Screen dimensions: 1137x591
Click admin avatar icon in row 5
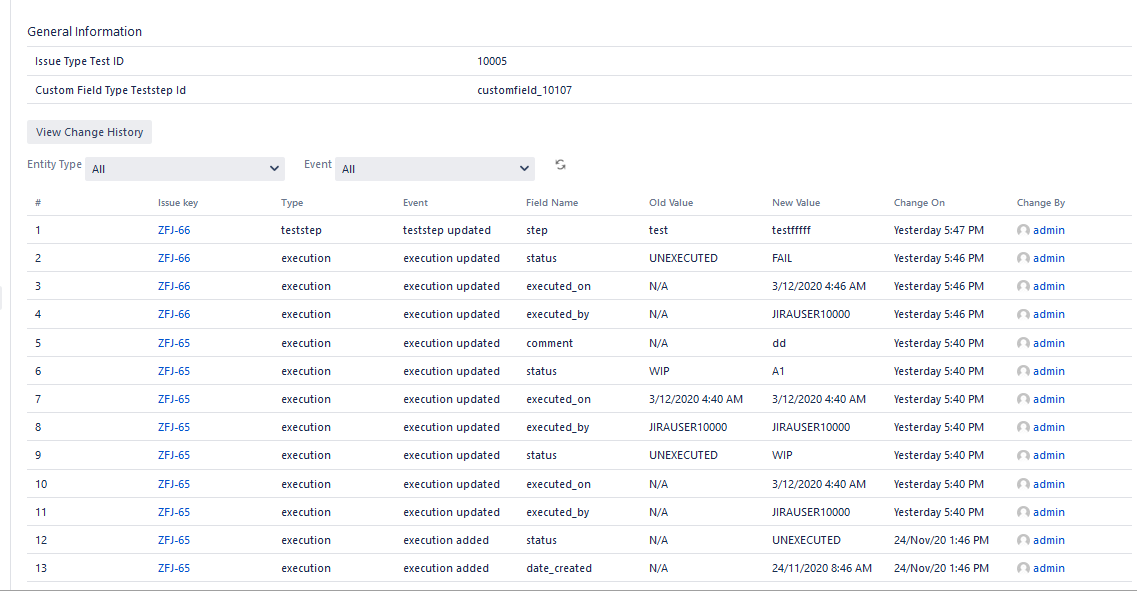[1023, 343]
